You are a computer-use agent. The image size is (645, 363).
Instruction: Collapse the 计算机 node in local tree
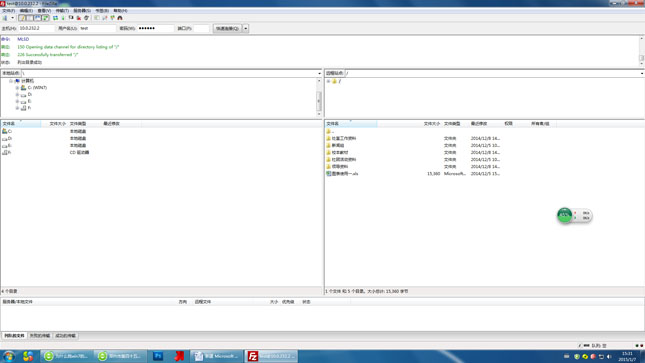pyautogui.click(x=11, y=81)
